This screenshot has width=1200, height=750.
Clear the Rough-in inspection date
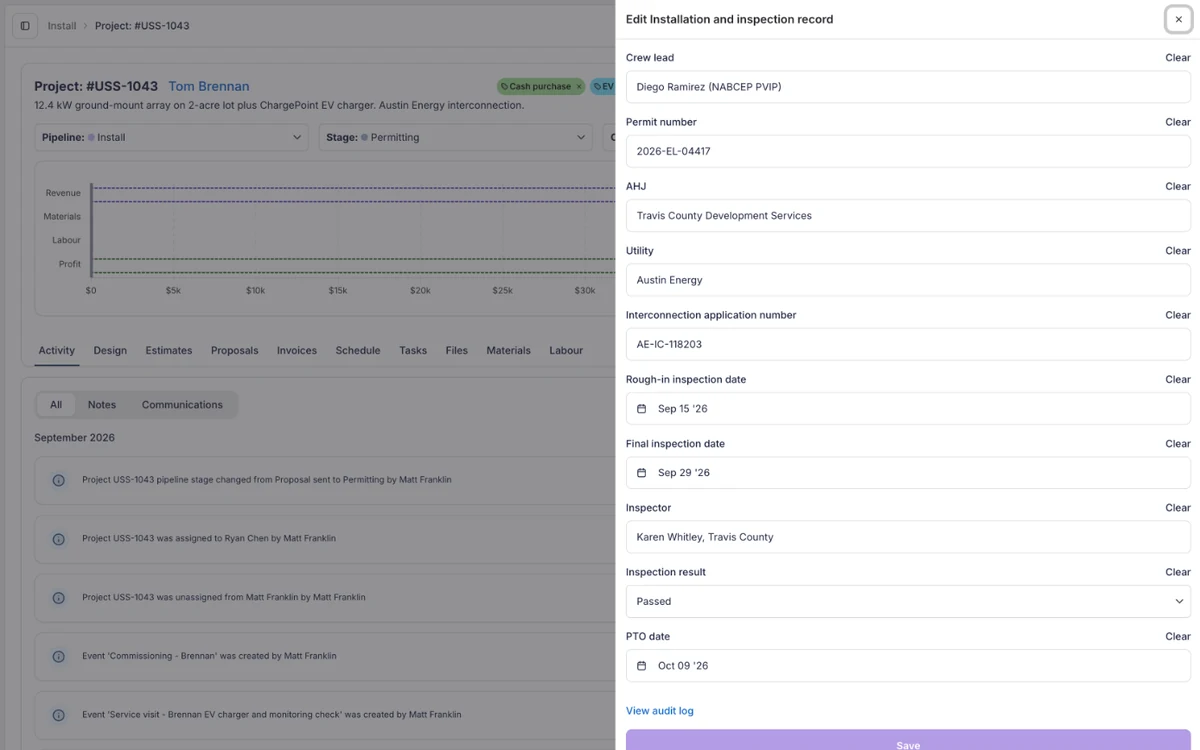click(1177, 379)
